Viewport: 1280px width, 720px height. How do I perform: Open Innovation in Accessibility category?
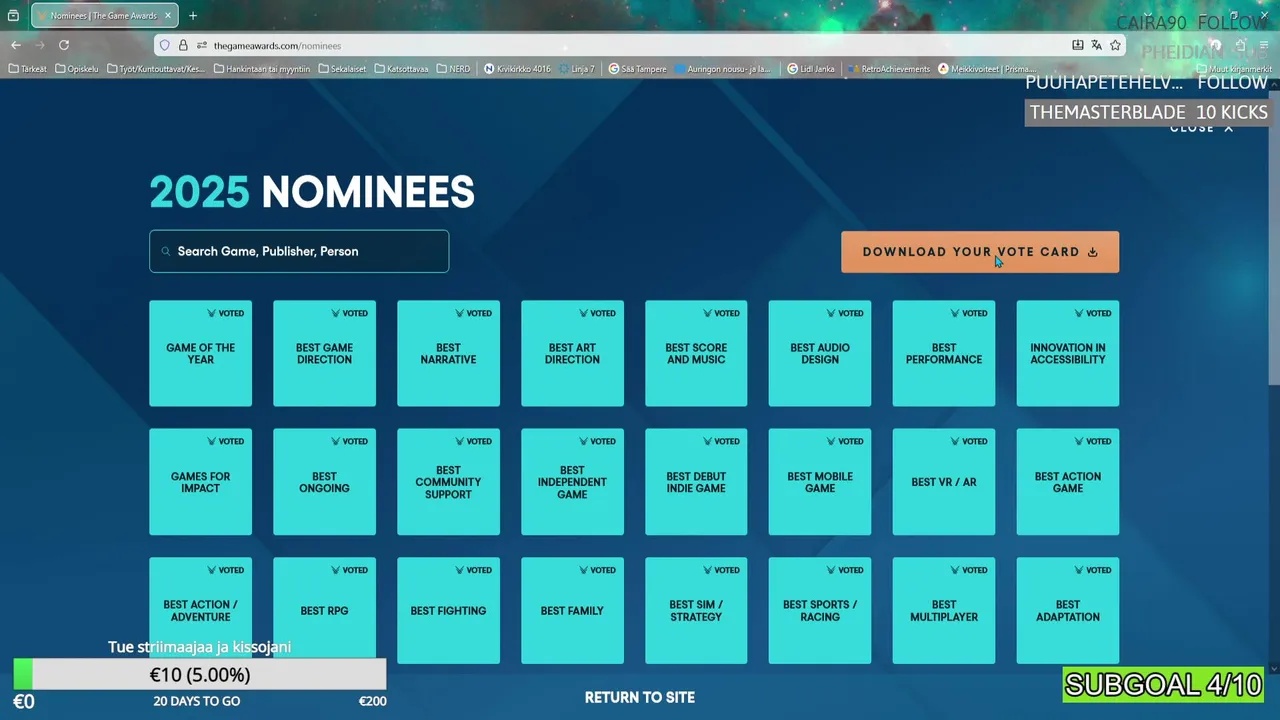click(x=1068, y=353)
